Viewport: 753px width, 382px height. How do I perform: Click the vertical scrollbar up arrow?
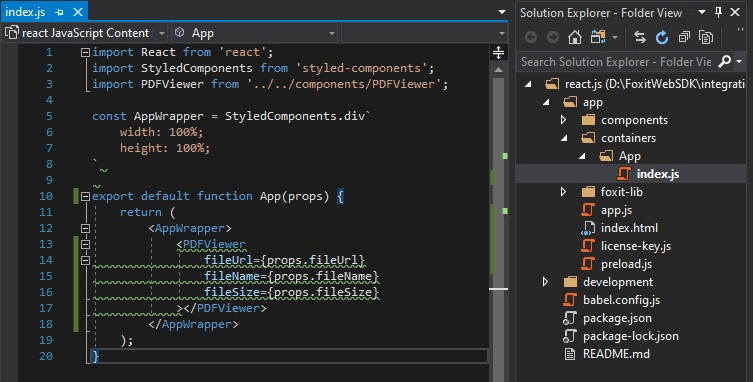click(498, 70)
